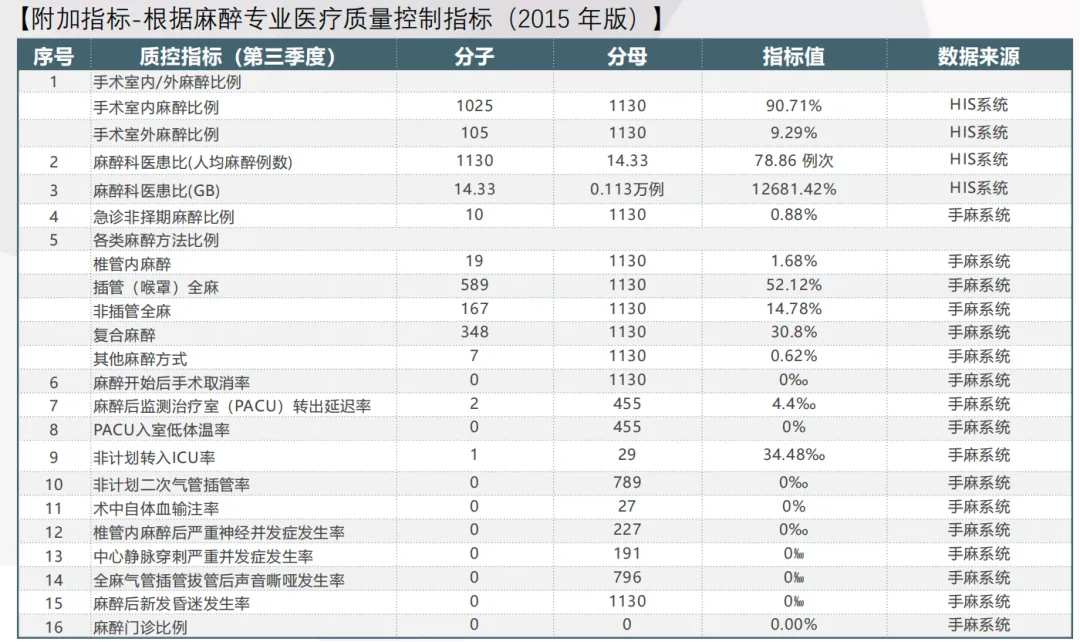1080x642 pixels.
Task: Click the value 12681.42%
Action: (793, 189)
